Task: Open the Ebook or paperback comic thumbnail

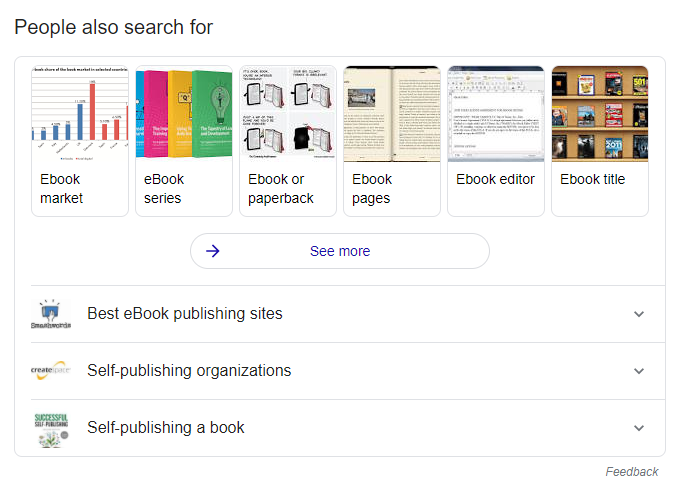Action: coord(288,114)
